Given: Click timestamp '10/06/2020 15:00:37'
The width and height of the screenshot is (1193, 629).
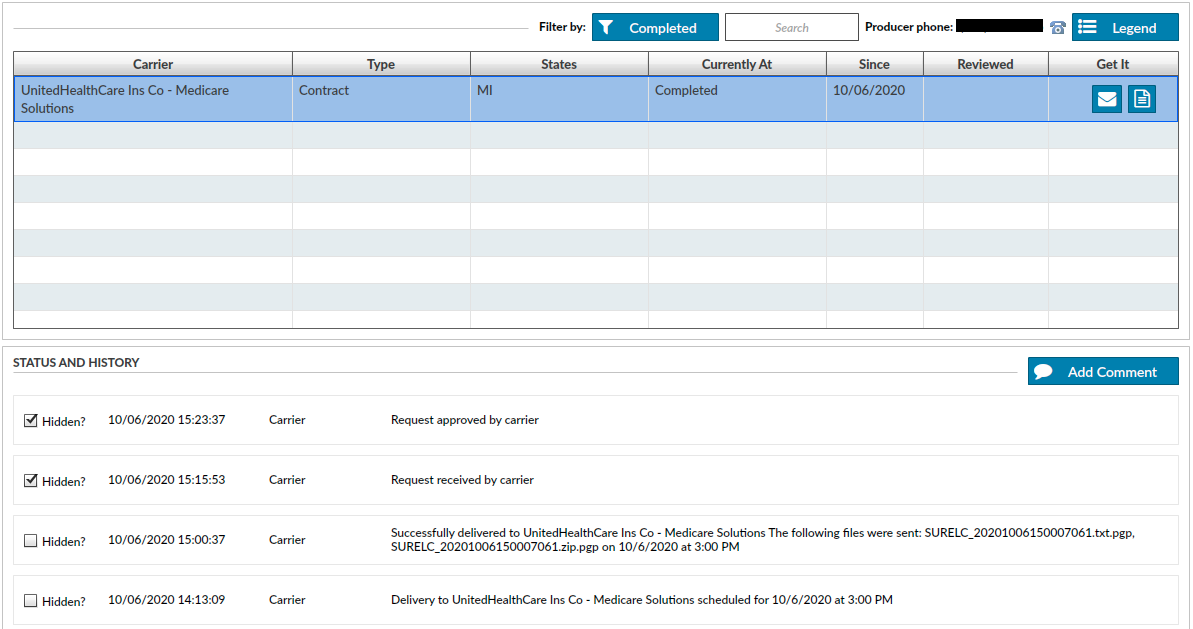Looking at the screenshot, I should pyautogui.click(x=167, y=540).
